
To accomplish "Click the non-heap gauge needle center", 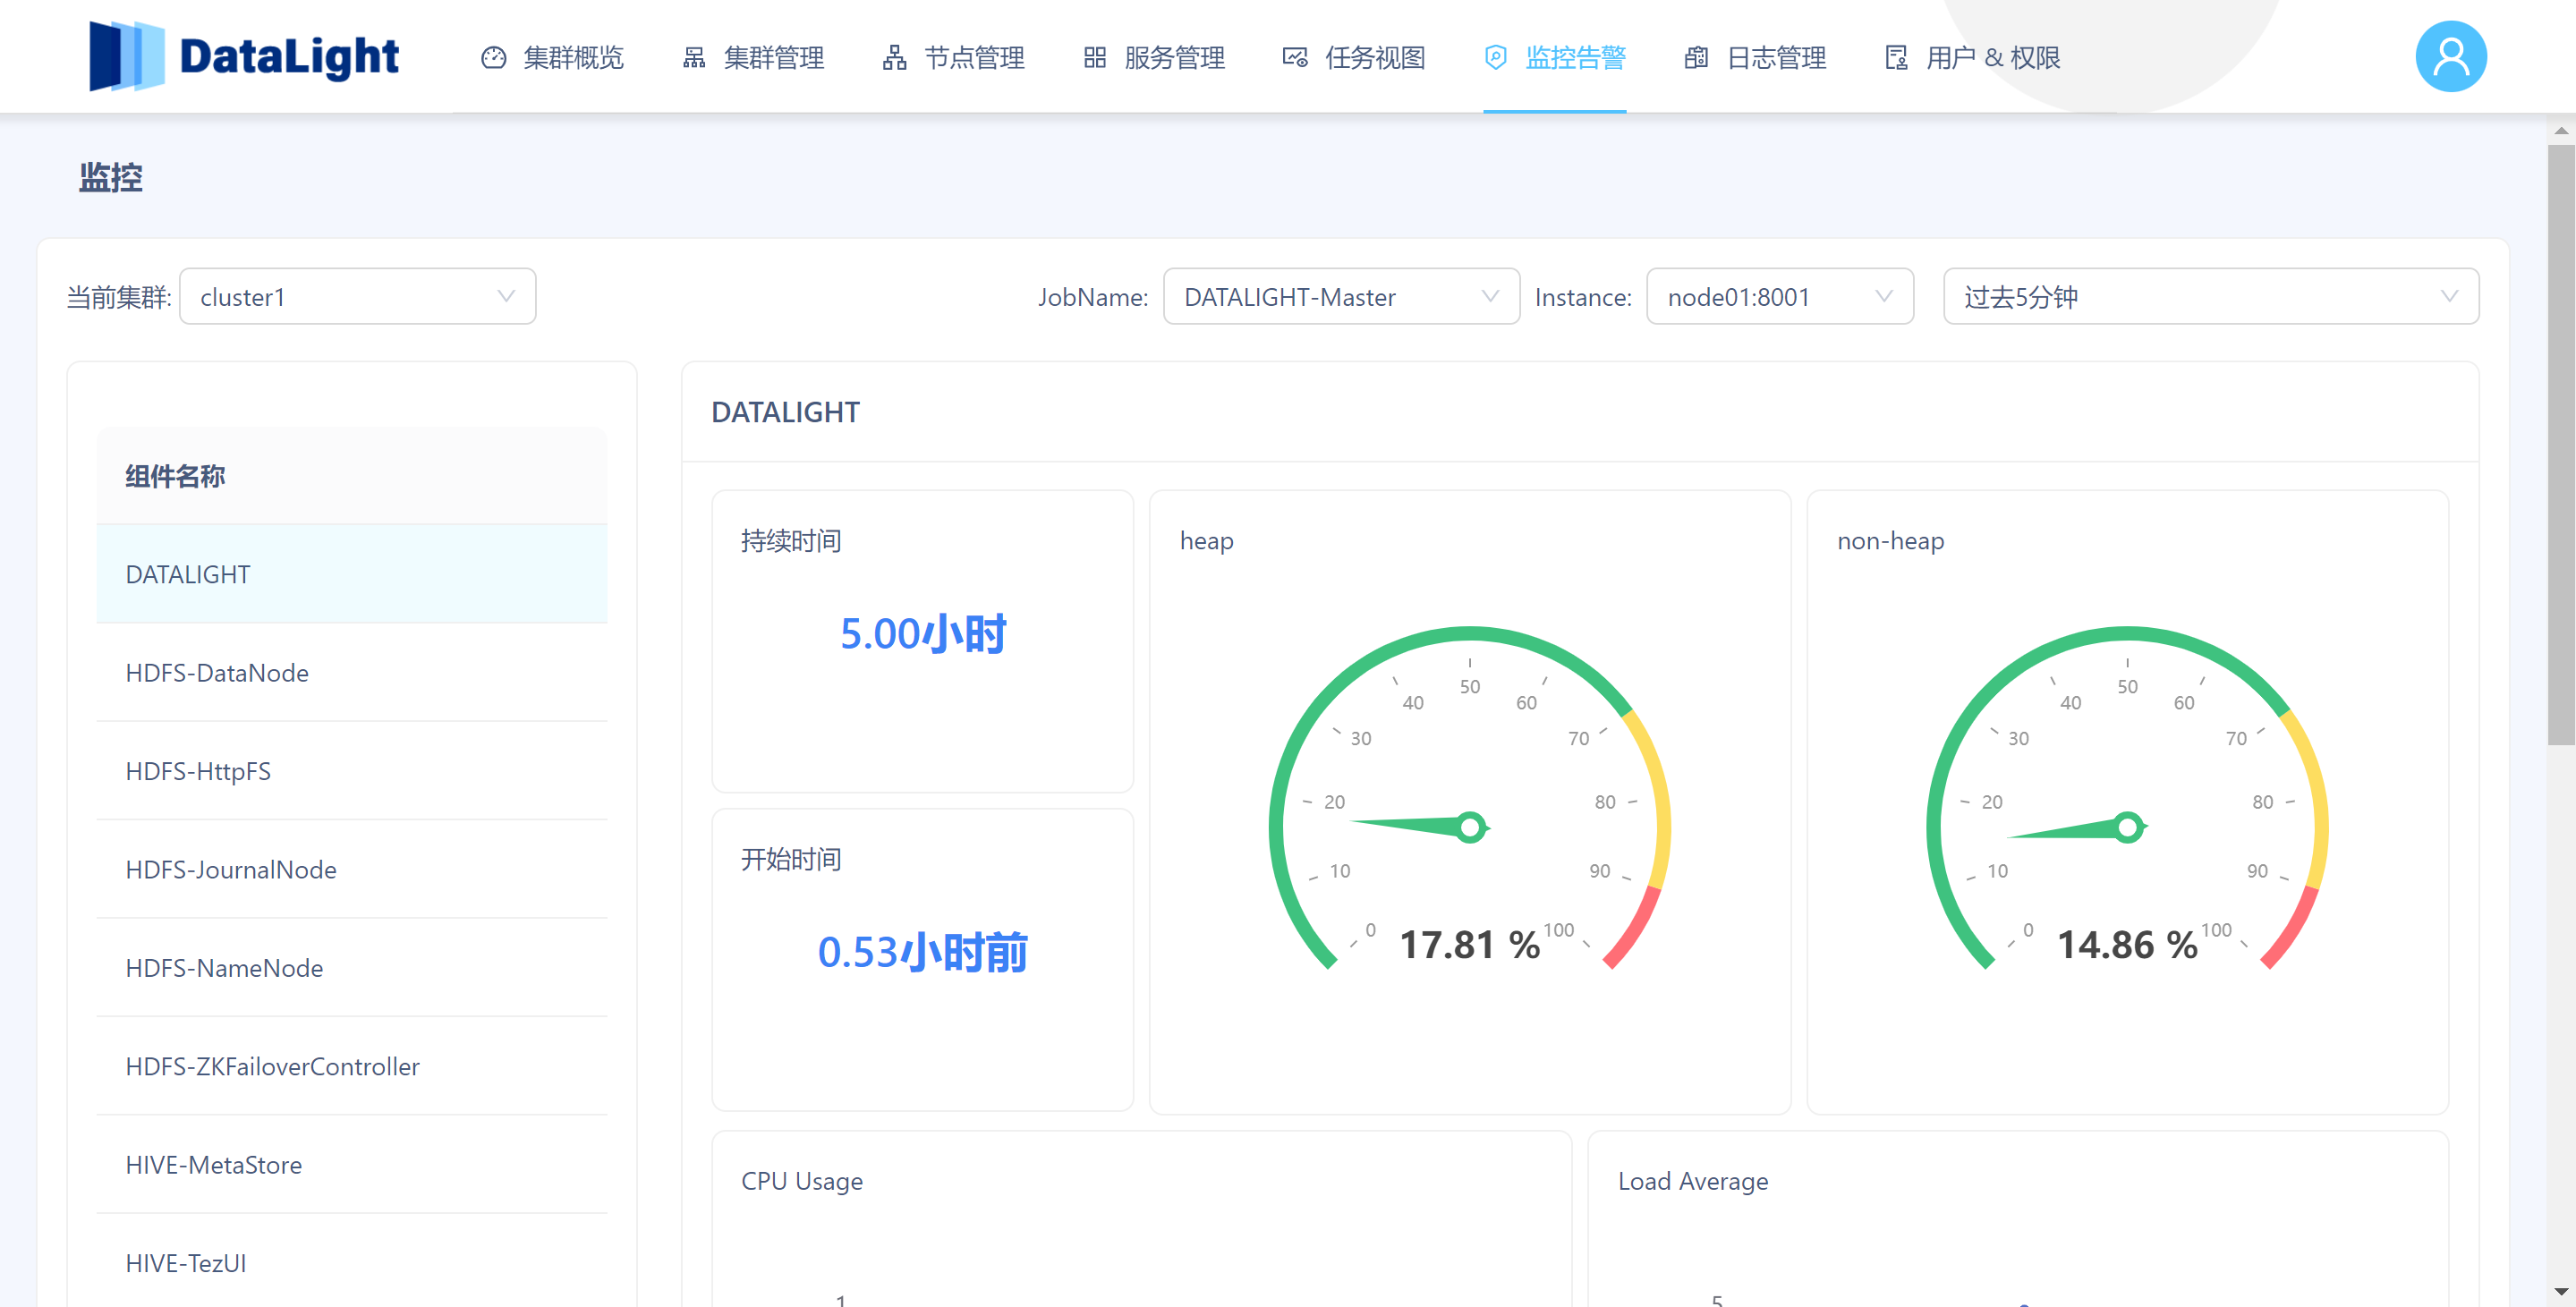I will pos(2128,827).
